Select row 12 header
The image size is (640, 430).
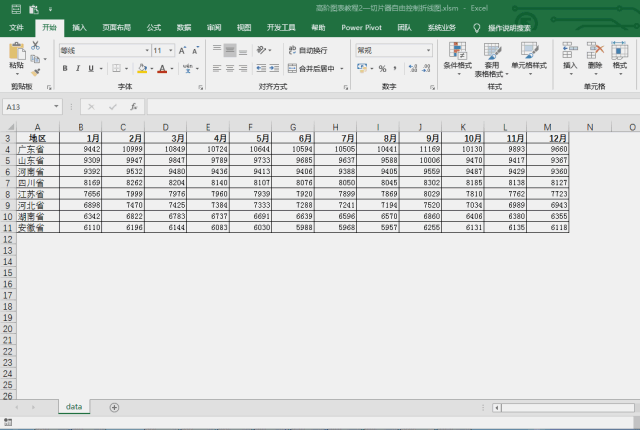[8, 239]
